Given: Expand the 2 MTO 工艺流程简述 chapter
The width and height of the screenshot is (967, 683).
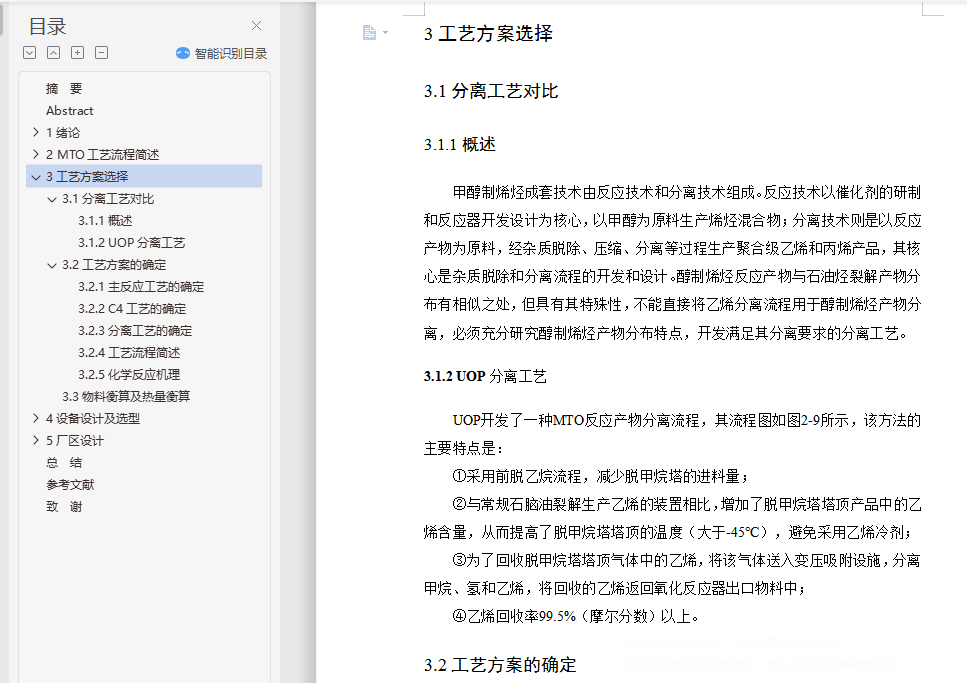Looking at the screenshot, I should (36, 154).
